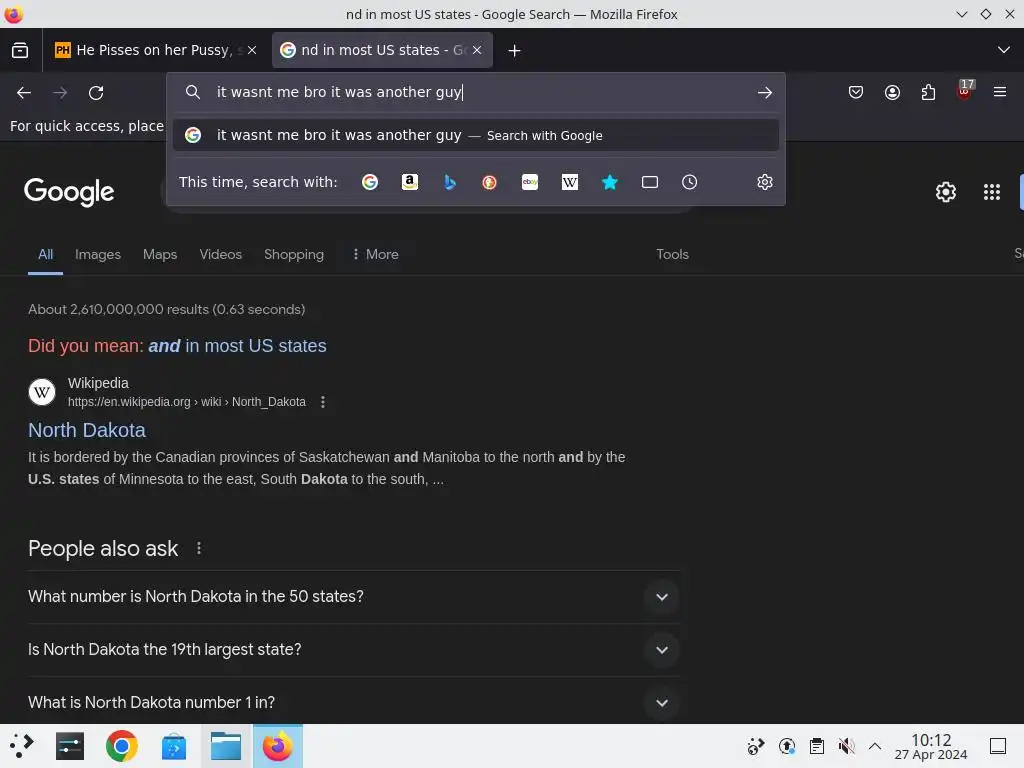Expand 'What number is North Dakota' question
Screen dimensions: 1024x768
pyautogui.click(x=353, y=597)
